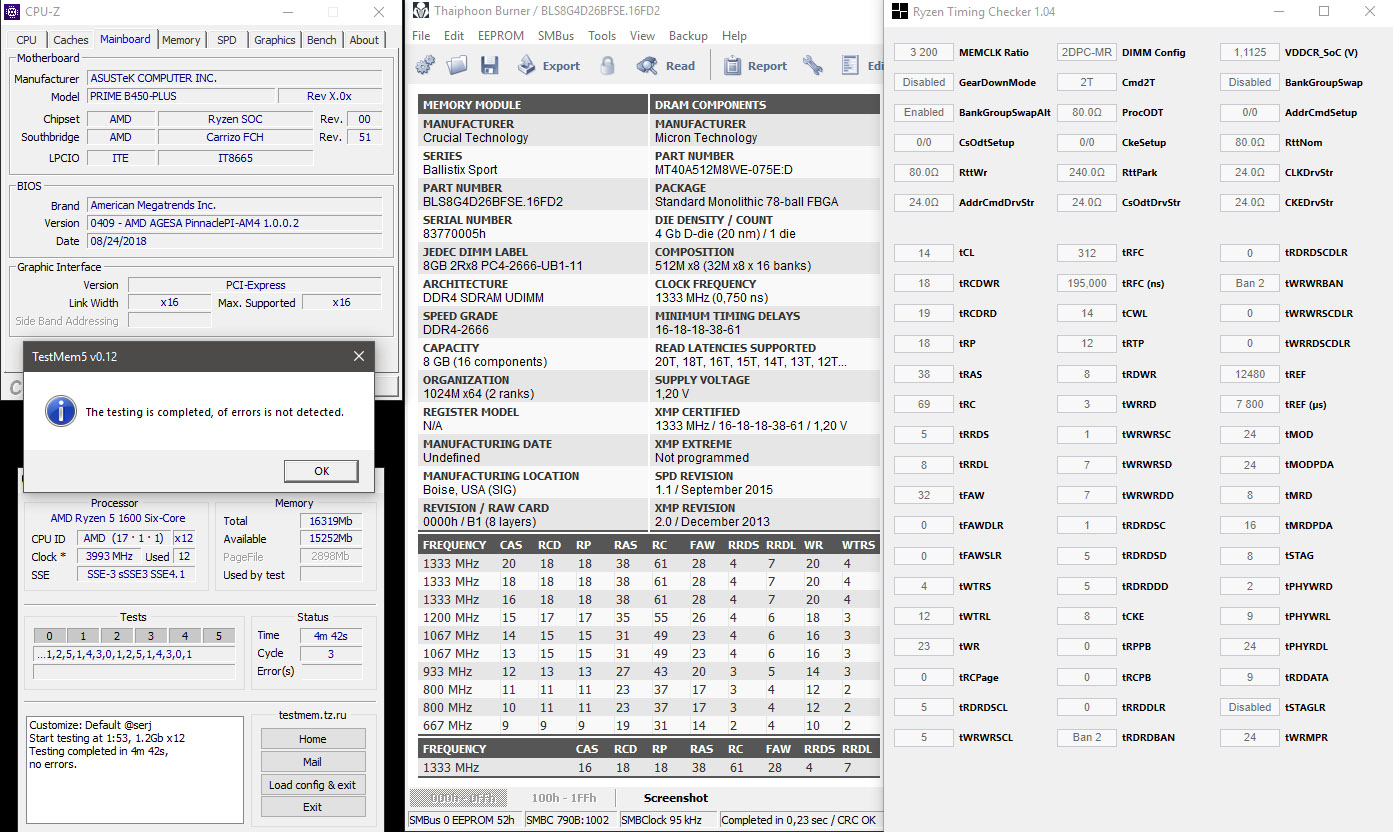This screenshot has width=1393, height=832.
Task: Select the Mainboard tab in CPU-Z
Action: 126,39
